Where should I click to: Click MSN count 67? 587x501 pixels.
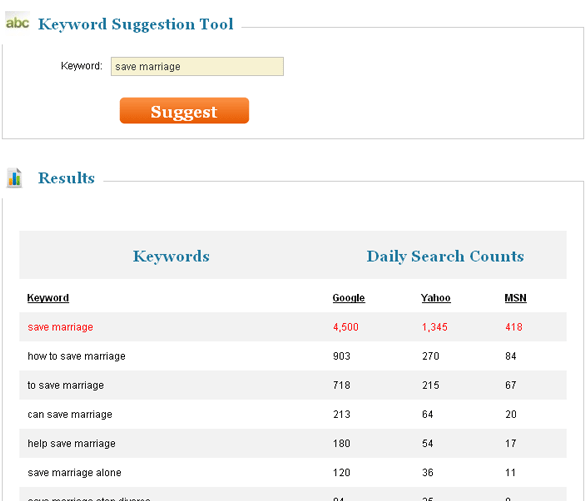click(511, 385)
